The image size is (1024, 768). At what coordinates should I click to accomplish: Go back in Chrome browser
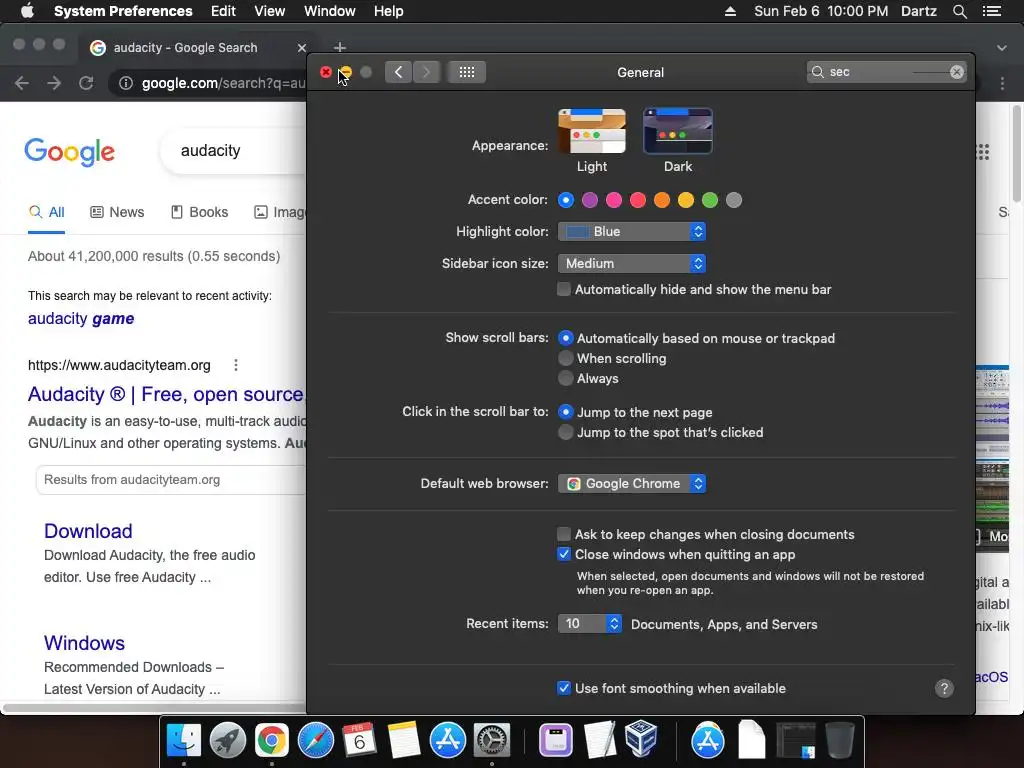point(22,83)
